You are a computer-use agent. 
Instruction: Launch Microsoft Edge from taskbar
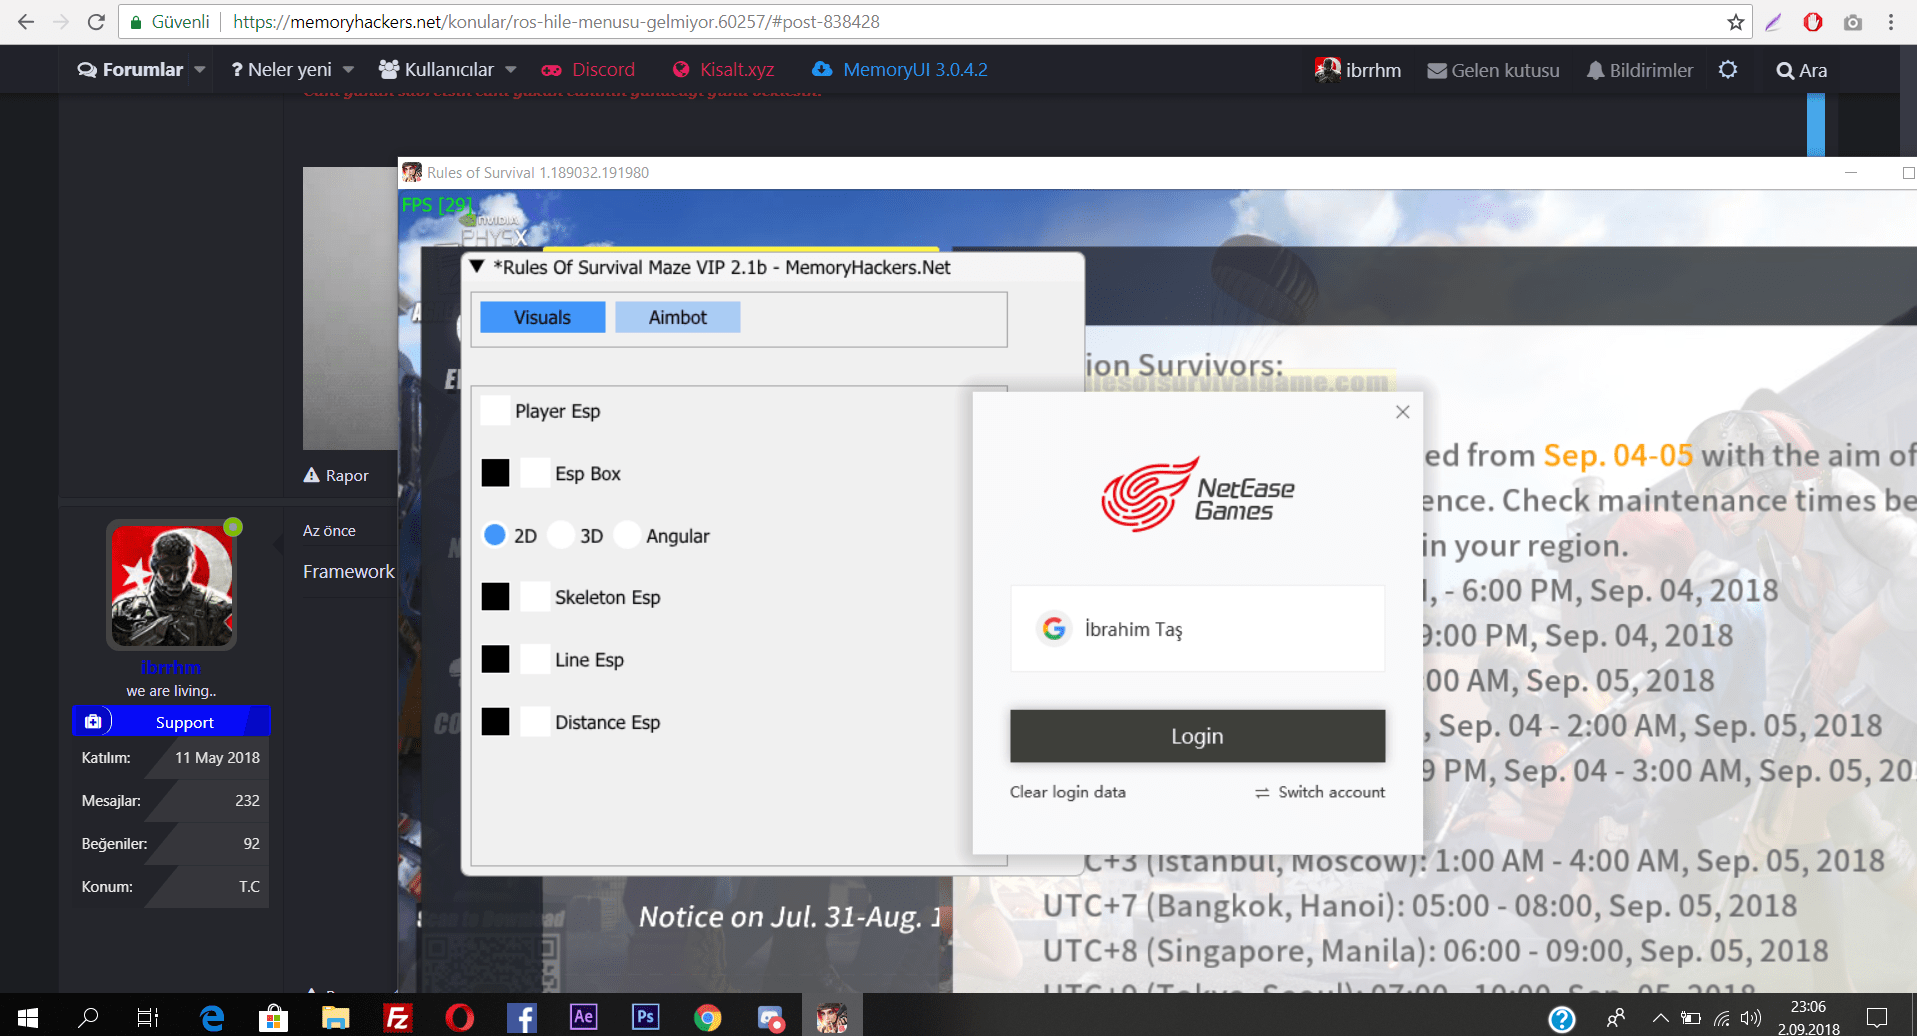click(211, 1018)
